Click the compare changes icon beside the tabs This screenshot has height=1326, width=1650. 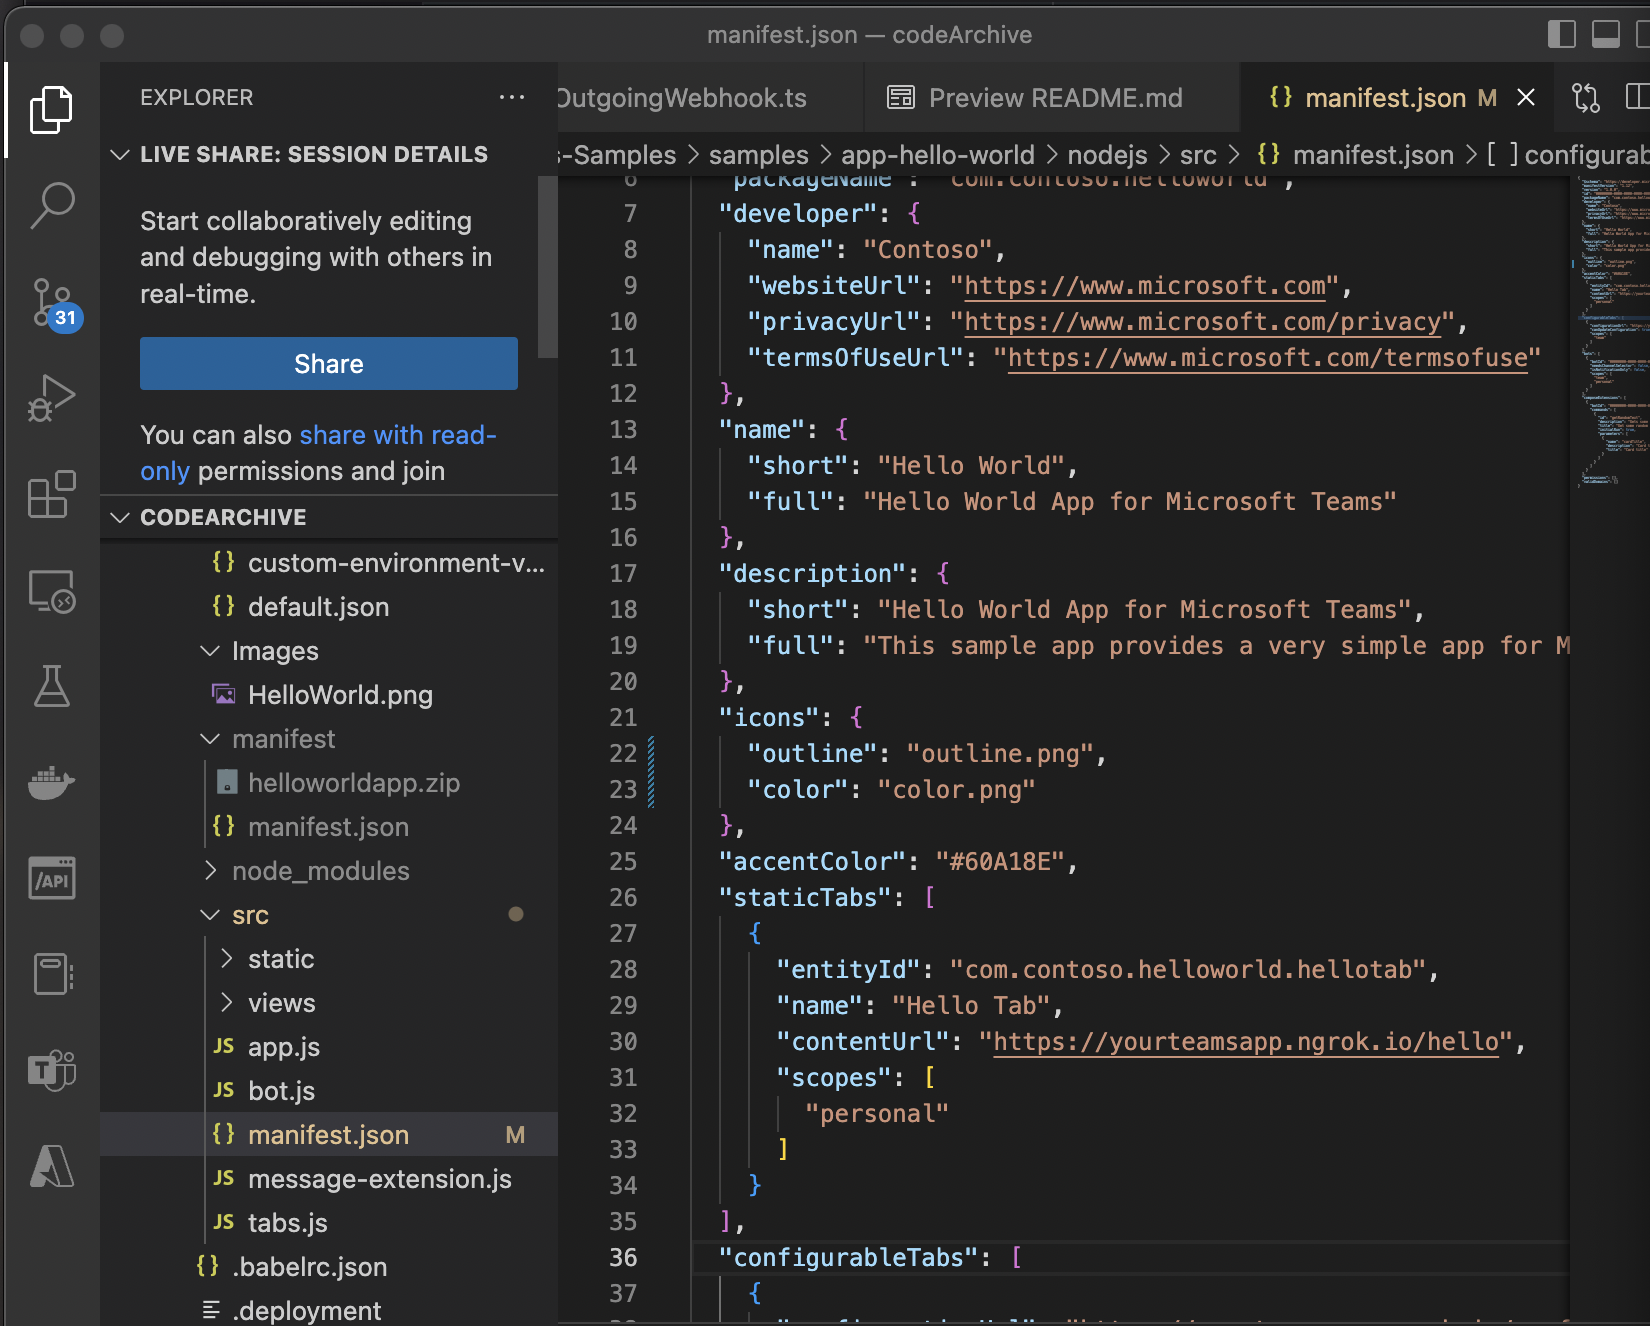[1585, 97]
